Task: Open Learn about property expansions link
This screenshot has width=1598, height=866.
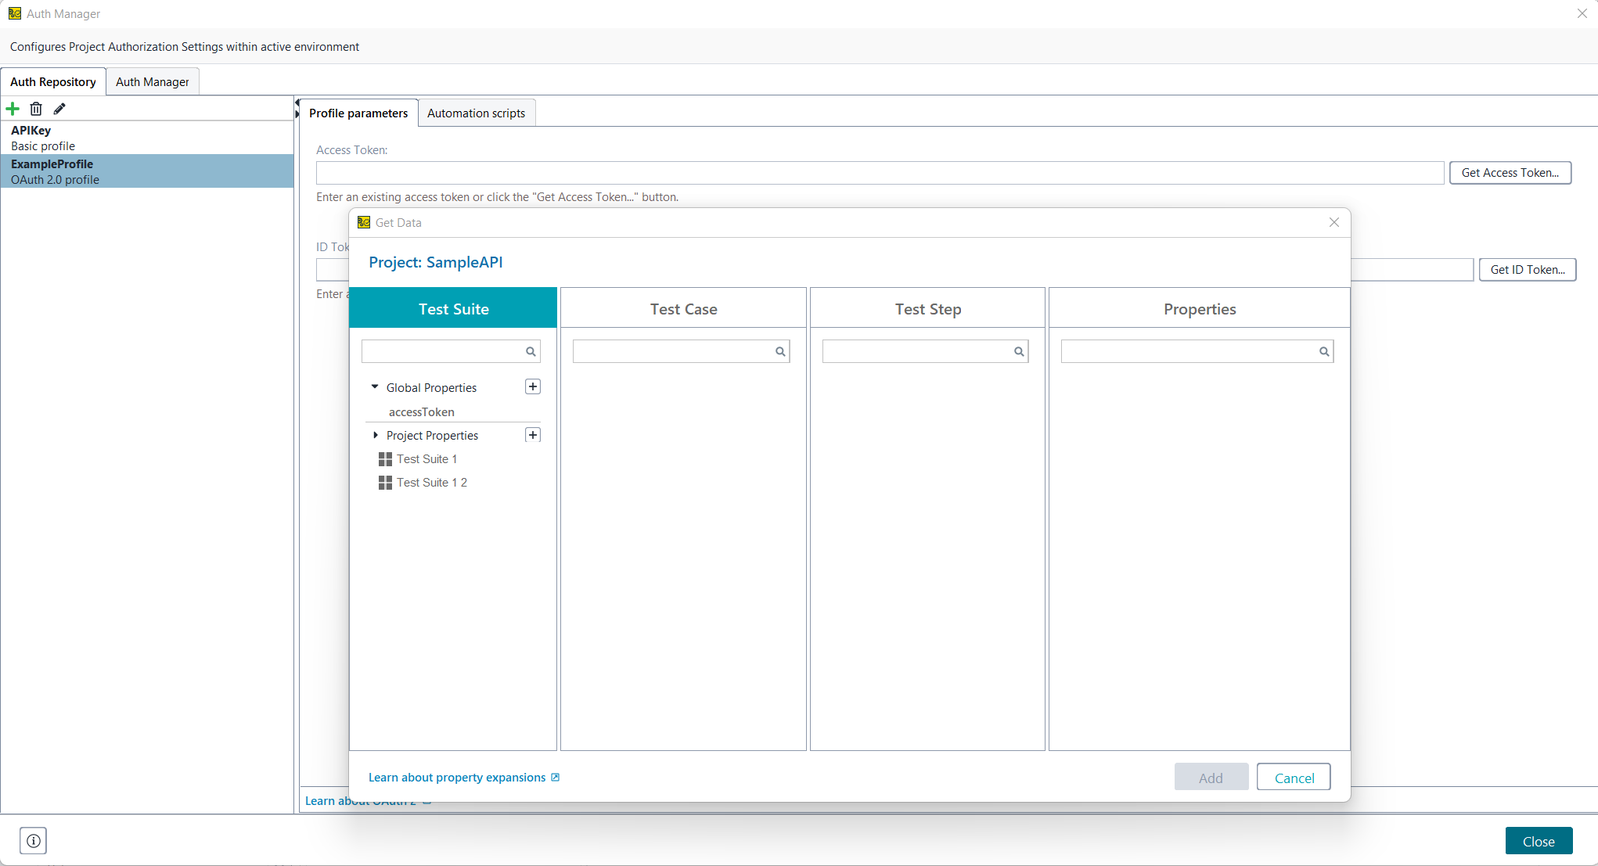Action: tap(457, 777)
